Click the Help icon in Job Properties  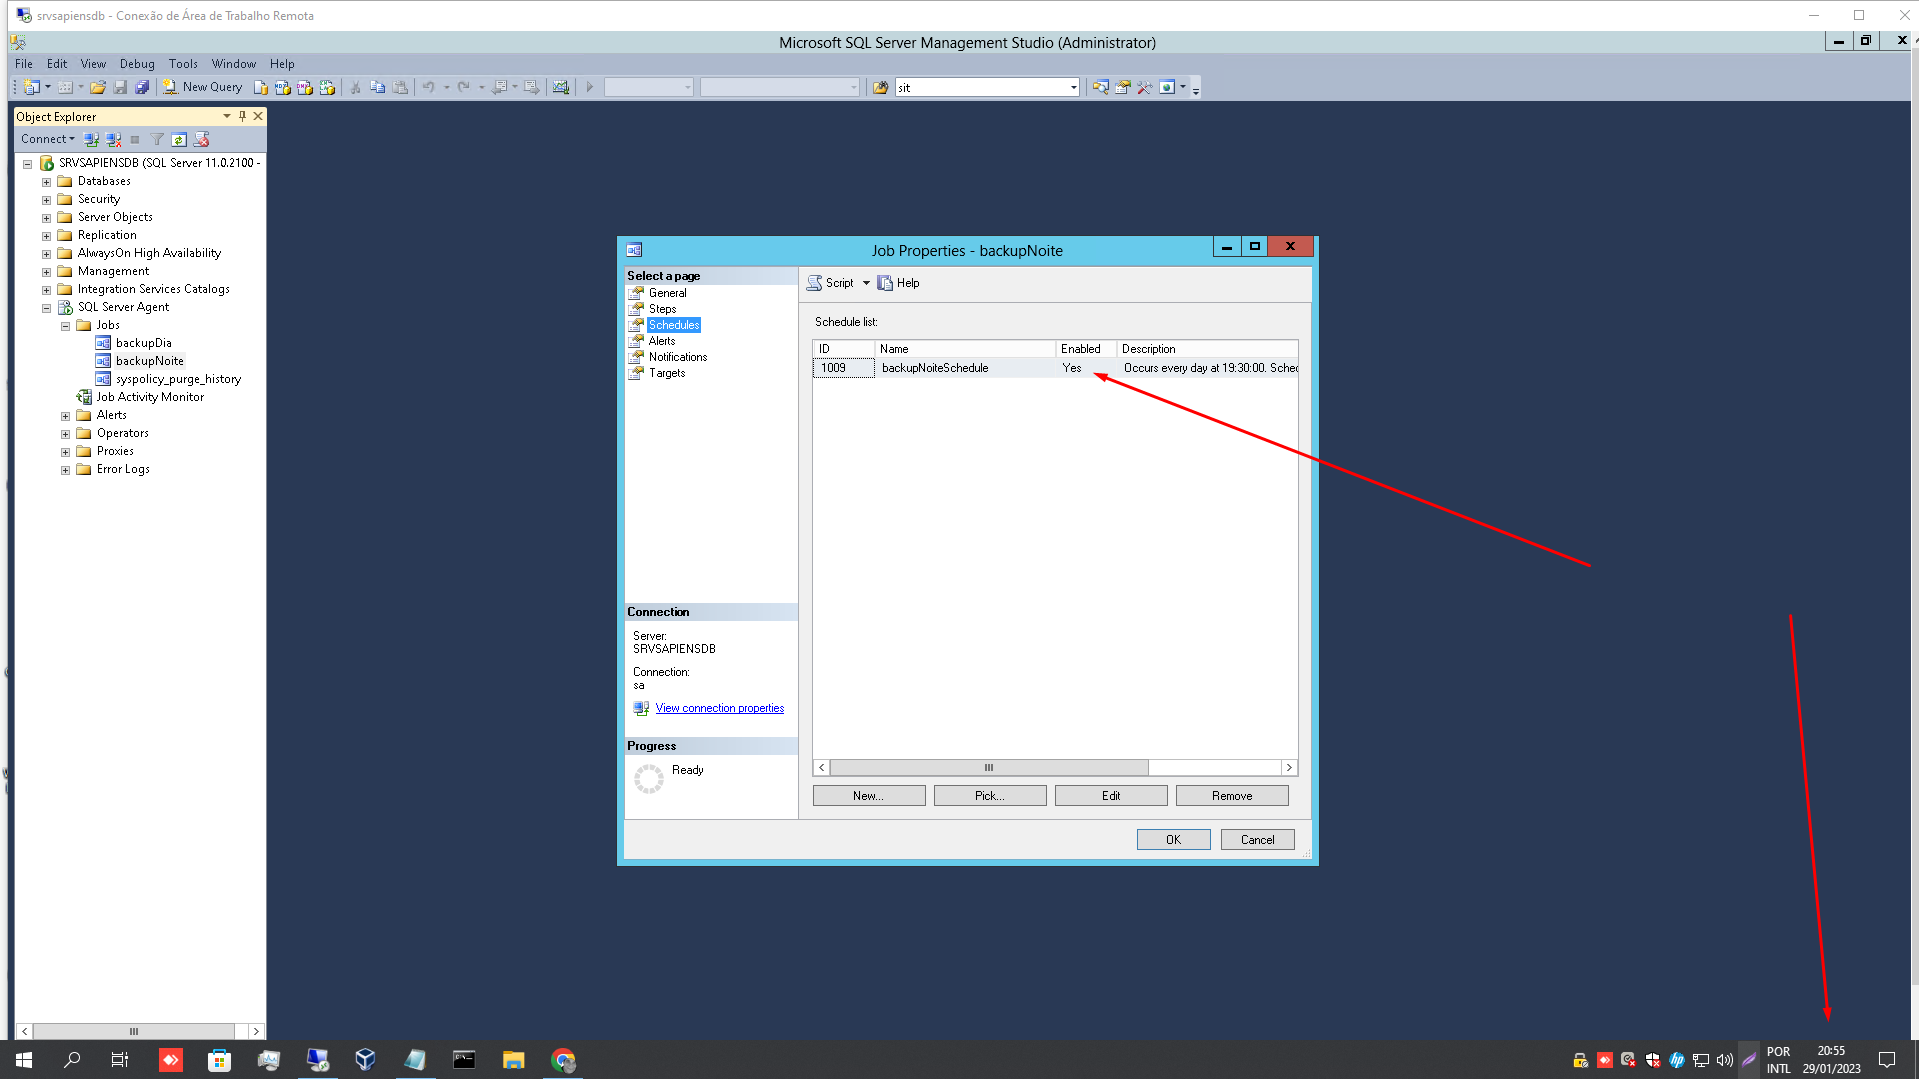pos(885,283)
